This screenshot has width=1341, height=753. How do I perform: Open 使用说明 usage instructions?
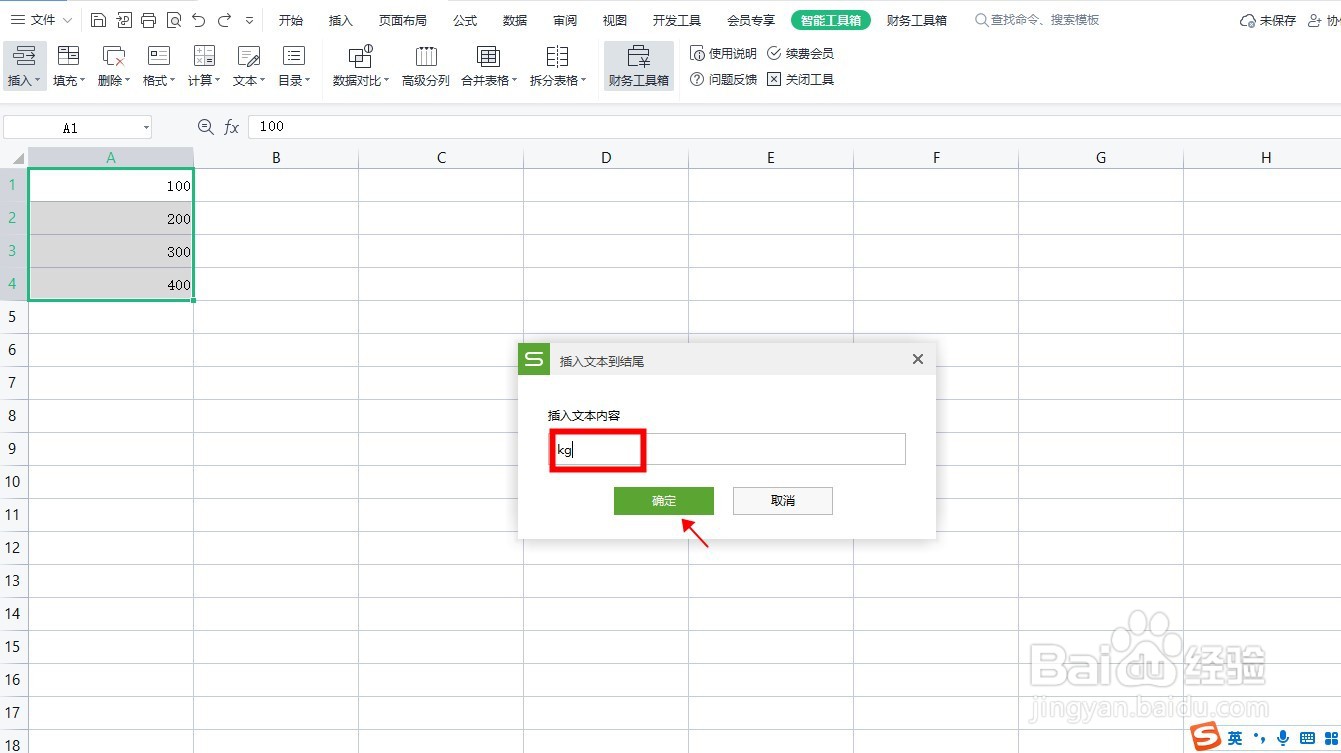tap(723, 53)
